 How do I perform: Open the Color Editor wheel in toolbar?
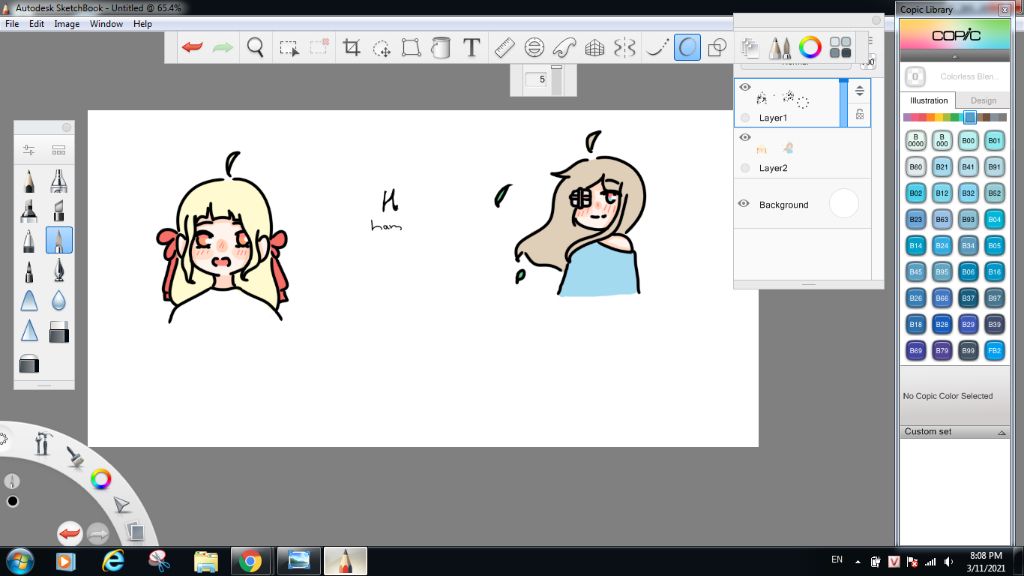pos(810,47)
